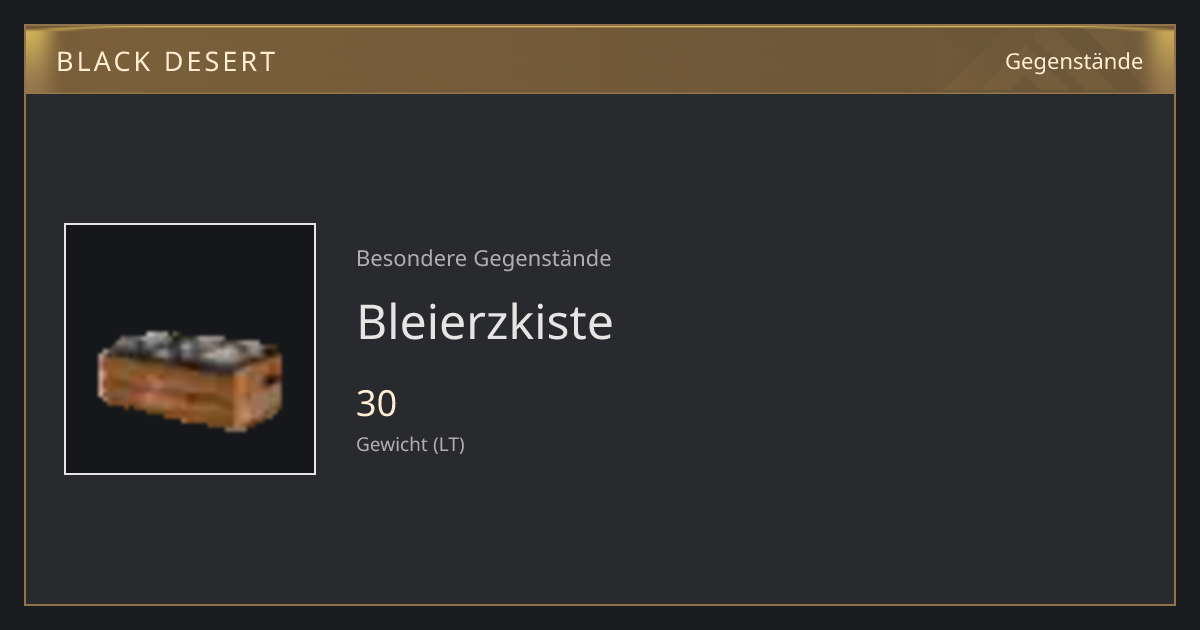Click the (LT) unit beside Gewicht
The height and width of the screenshot is (630, 1200).
point(449,444)
